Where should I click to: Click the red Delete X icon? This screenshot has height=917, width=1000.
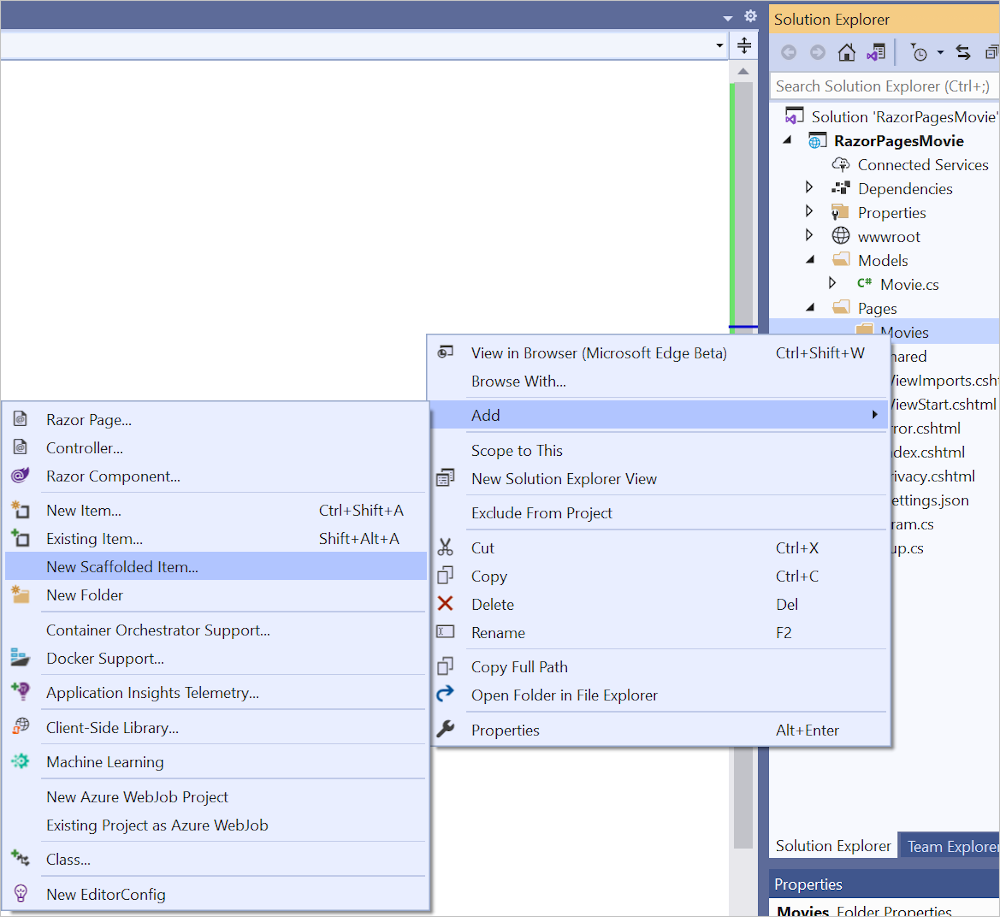tap(446, 604)
